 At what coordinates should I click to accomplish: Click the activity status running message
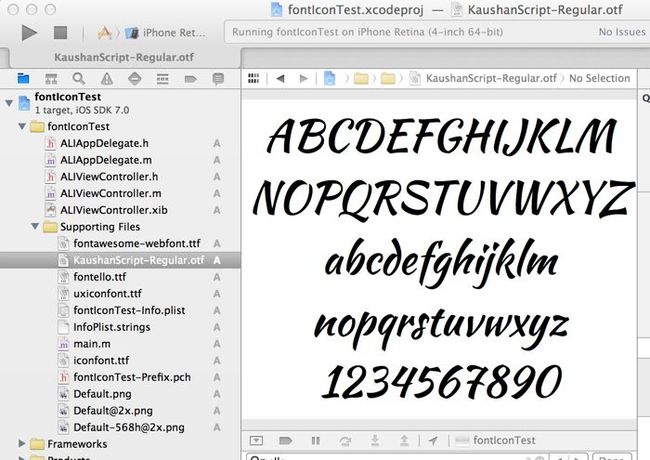click(367, 32)
